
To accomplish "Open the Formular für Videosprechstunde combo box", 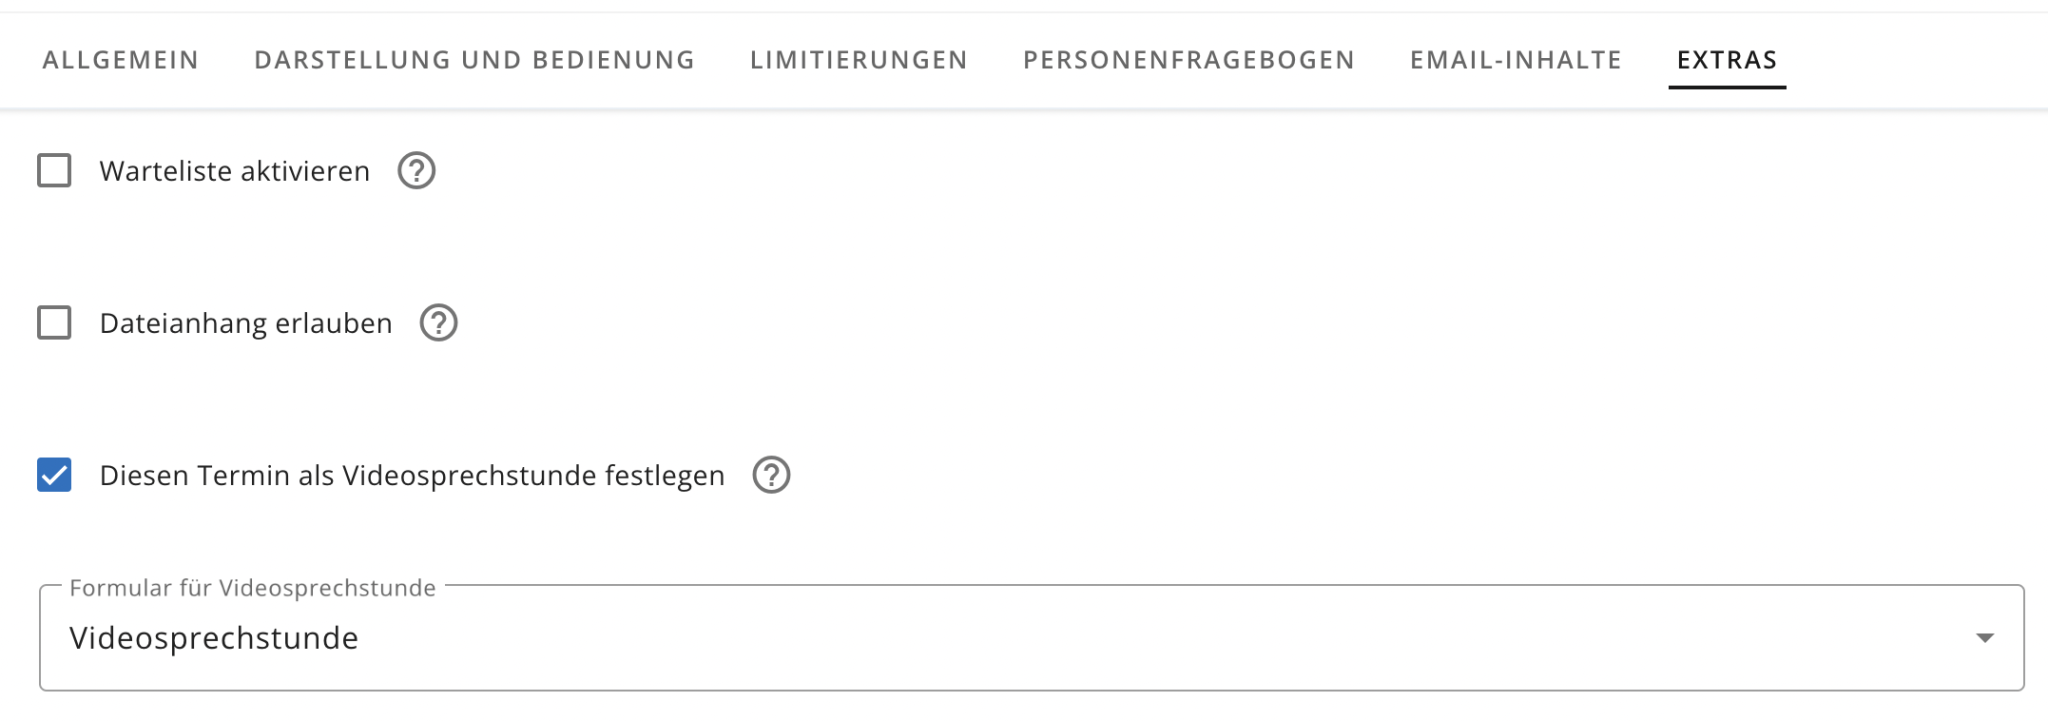I will tap(1030, 638).
